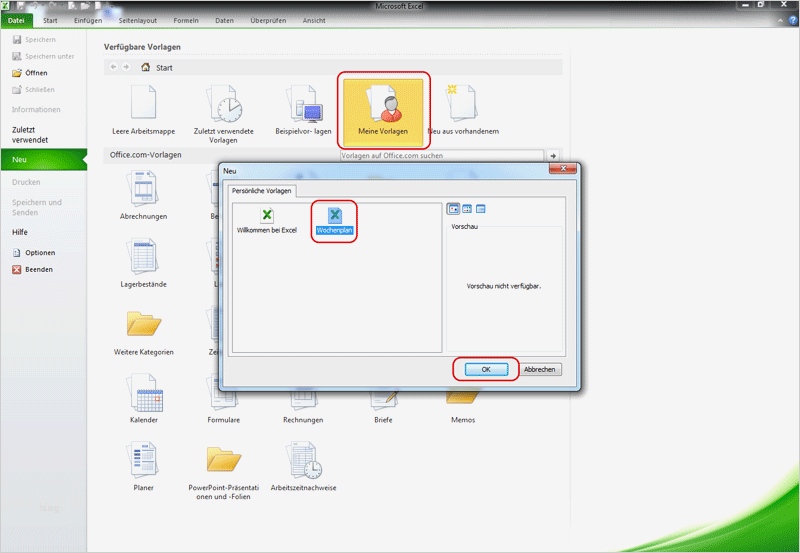The width and height of the screenshot is (800, 553).
Task: Click the Vorlagen auf Office.com search field
Action: pos(442,156)
